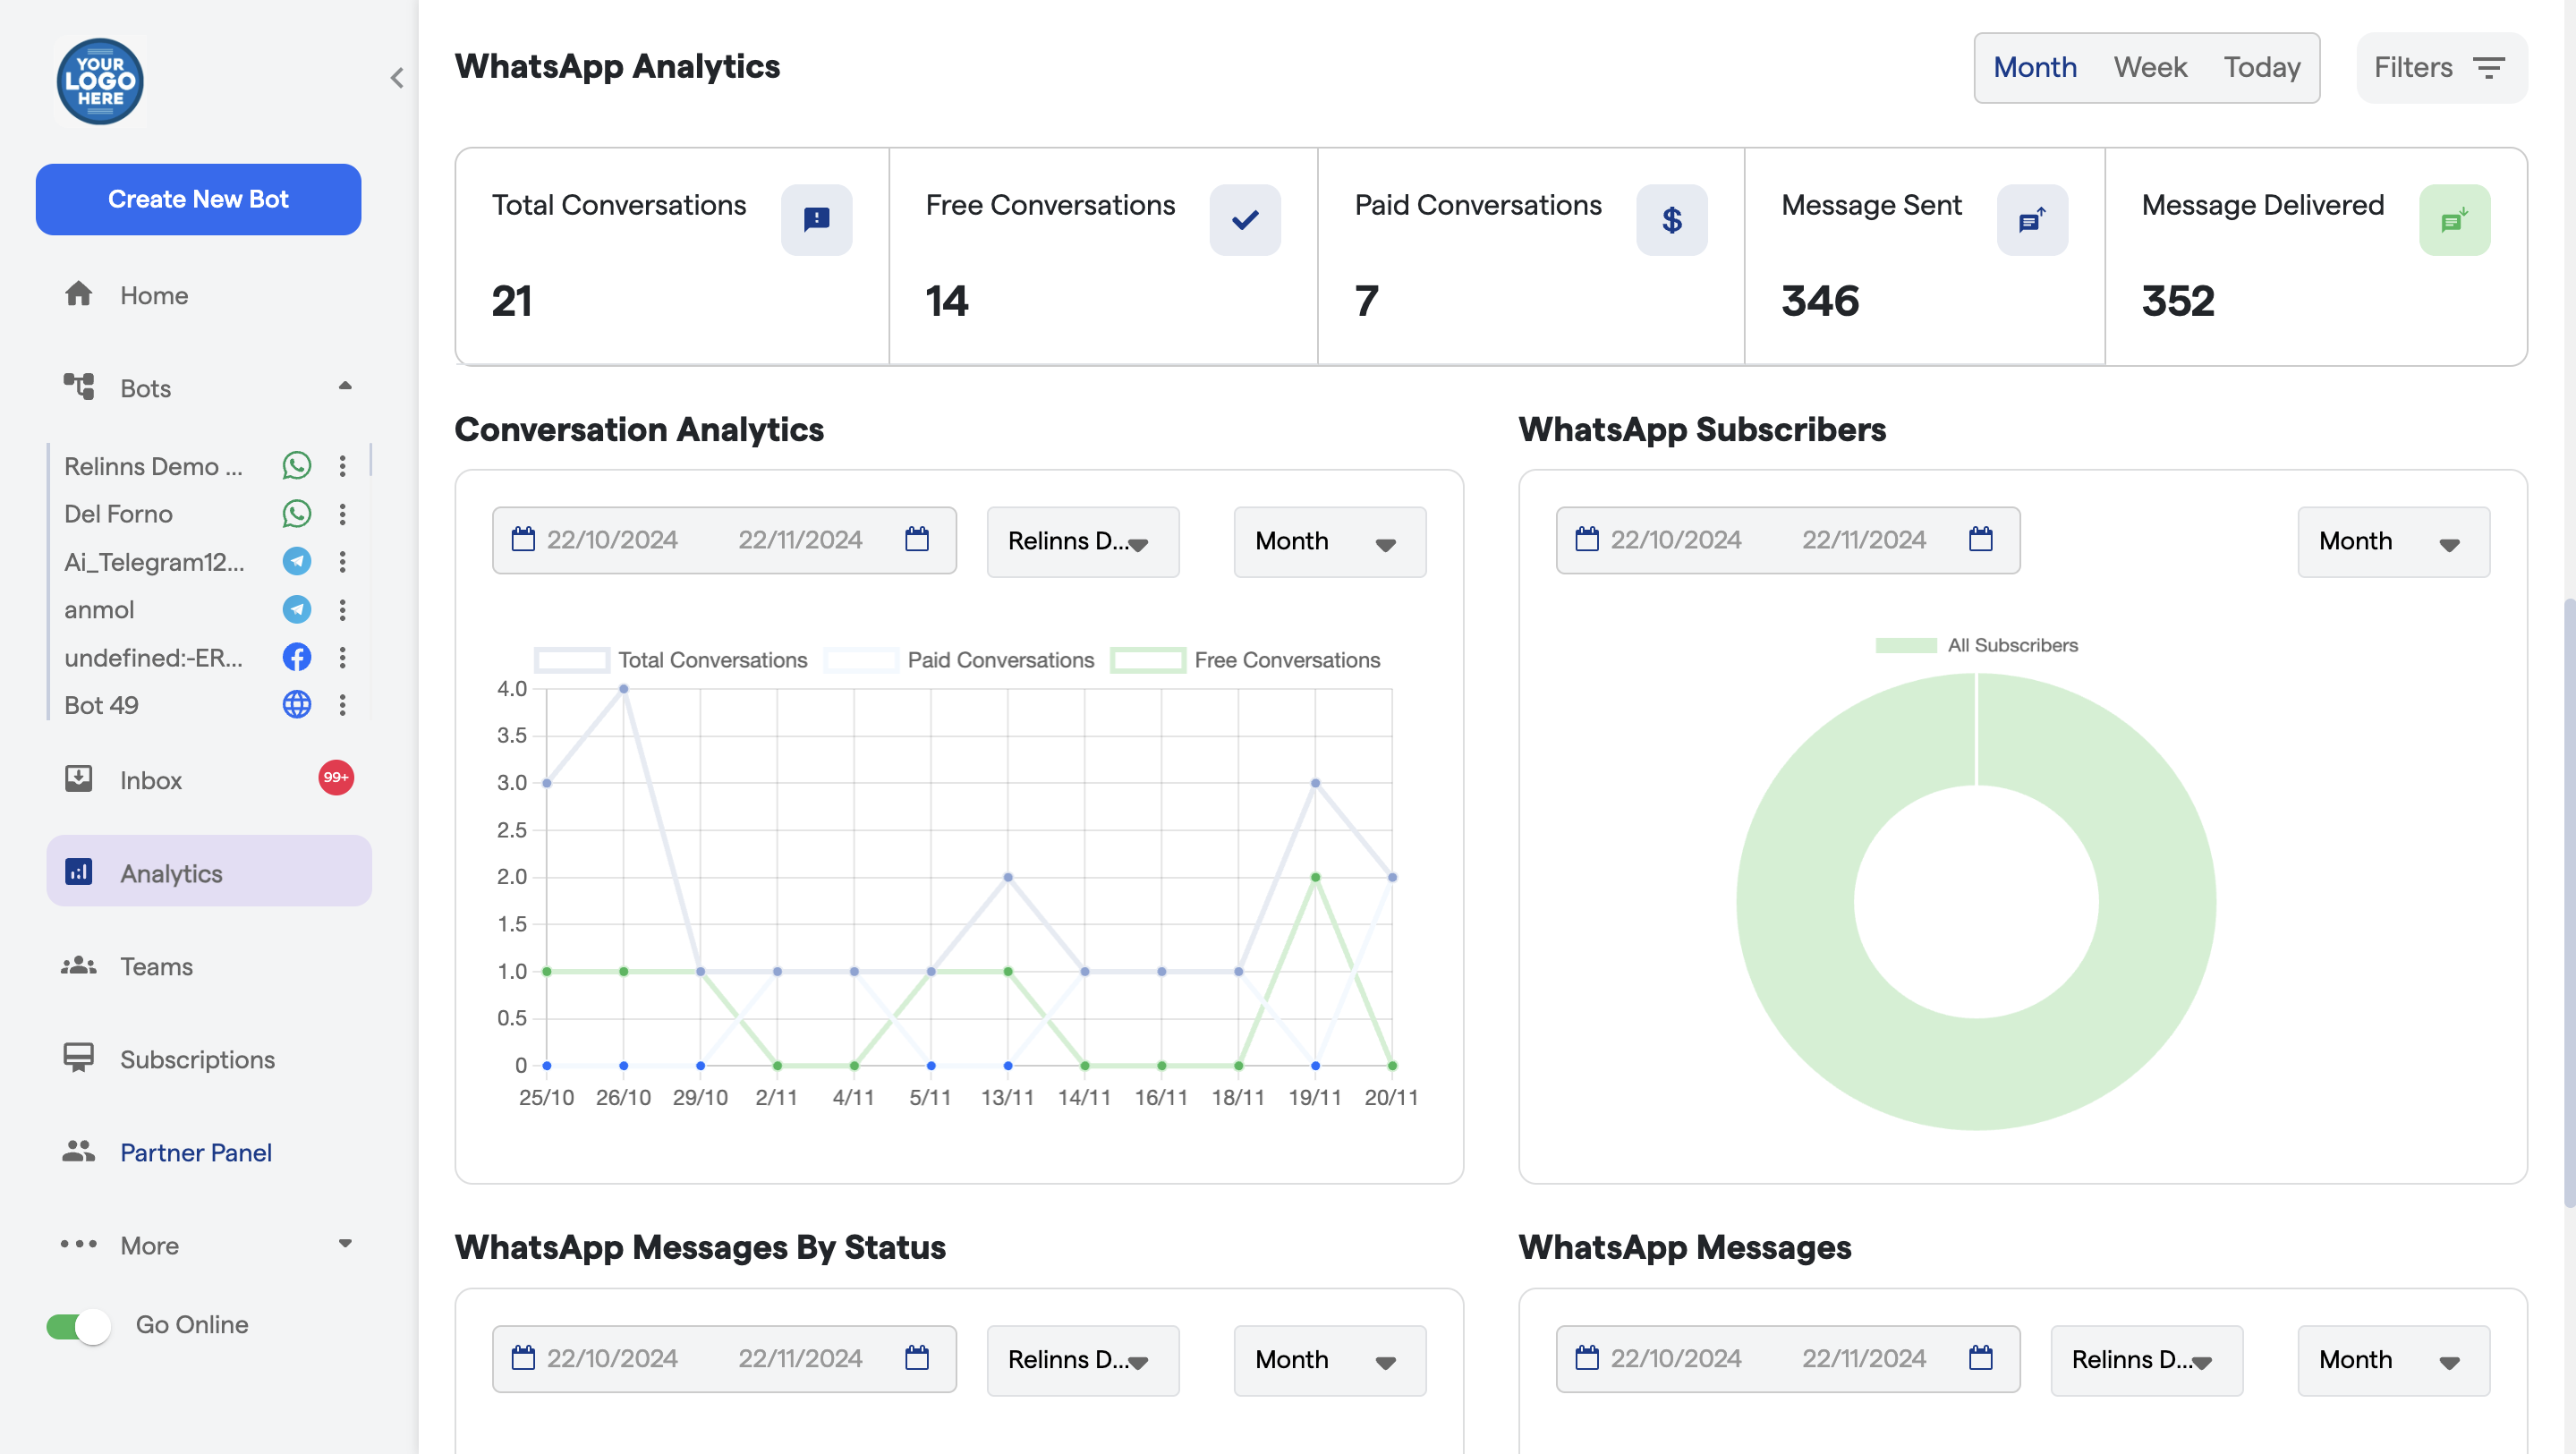Image resolution: width=2576 pixels, height=1454 pixels.
Task: Click Facebook icon beside undefined:-ER bot
Action: pos(296,657)
